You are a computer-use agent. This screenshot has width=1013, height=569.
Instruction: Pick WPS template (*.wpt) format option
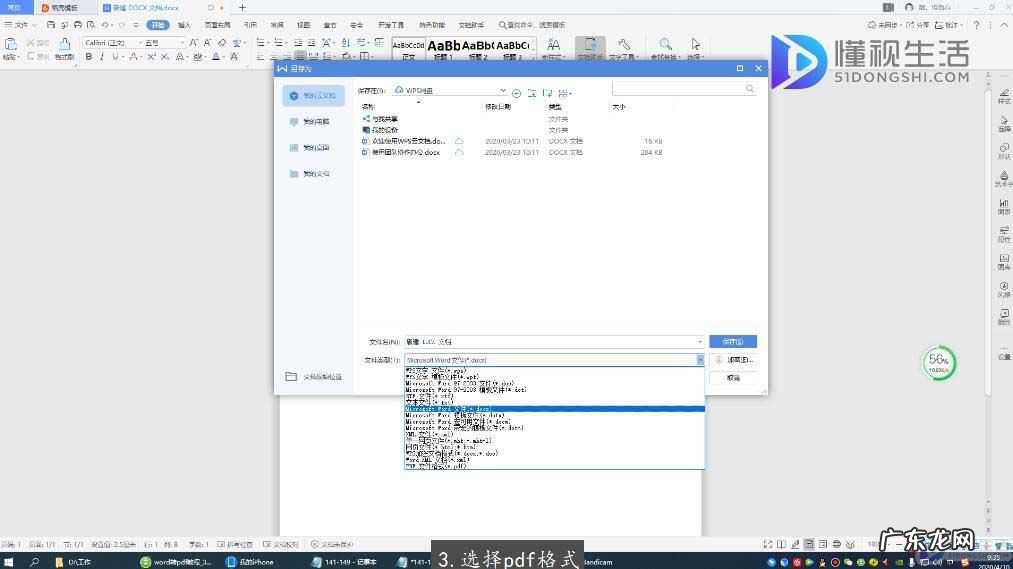coord(554,377)
